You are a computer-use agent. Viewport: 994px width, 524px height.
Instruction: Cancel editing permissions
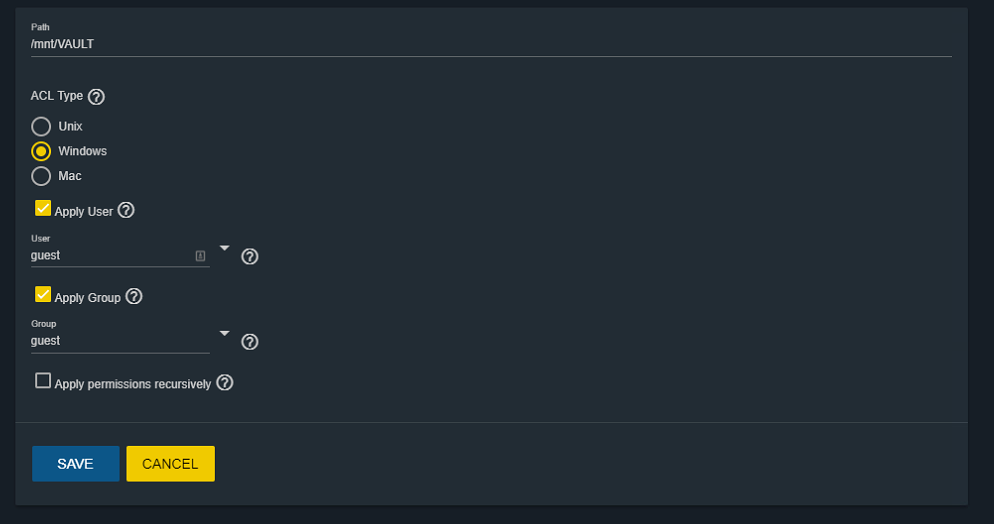[x=171, y=464]
